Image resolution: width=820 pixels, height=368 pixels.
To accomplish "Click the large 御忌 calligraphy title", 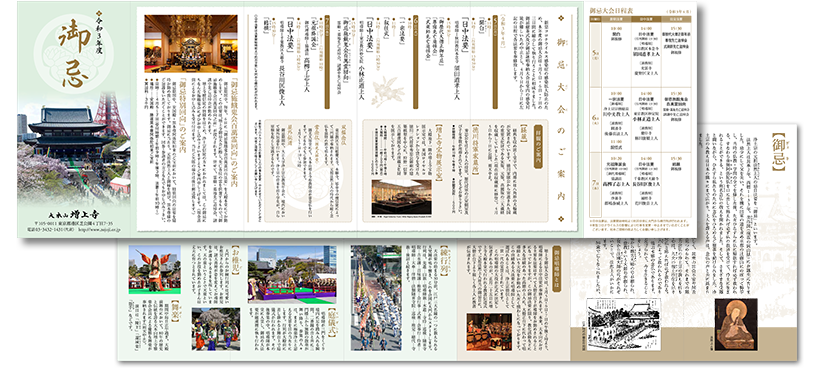I will tap(74, 54).
